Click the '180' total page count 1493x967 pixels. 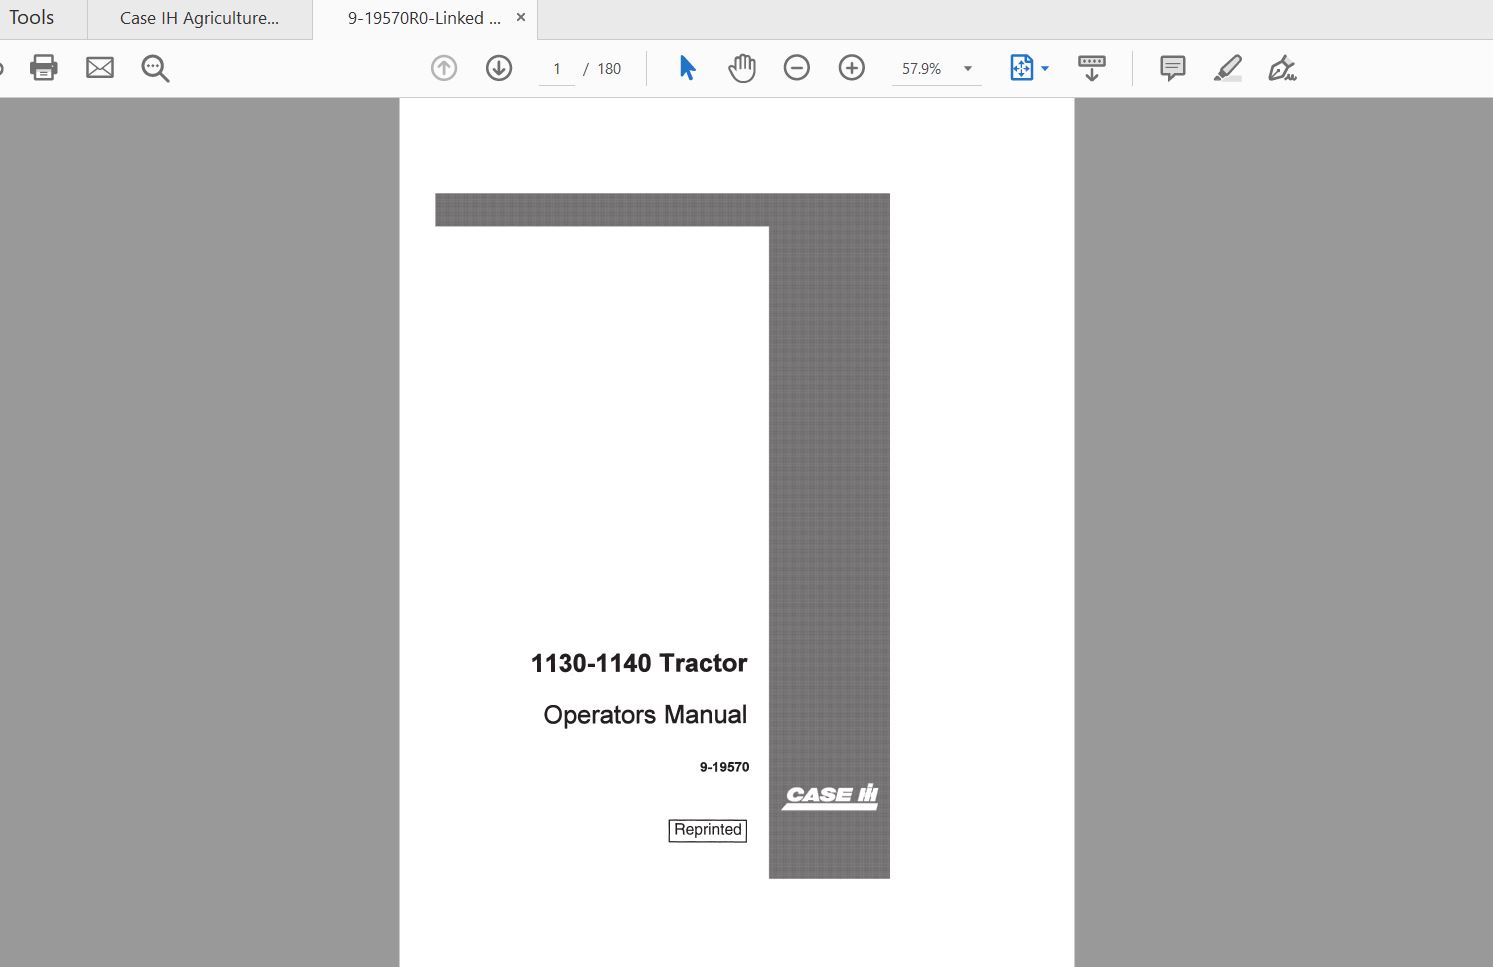pyautogui.click(x=609, y=69)
